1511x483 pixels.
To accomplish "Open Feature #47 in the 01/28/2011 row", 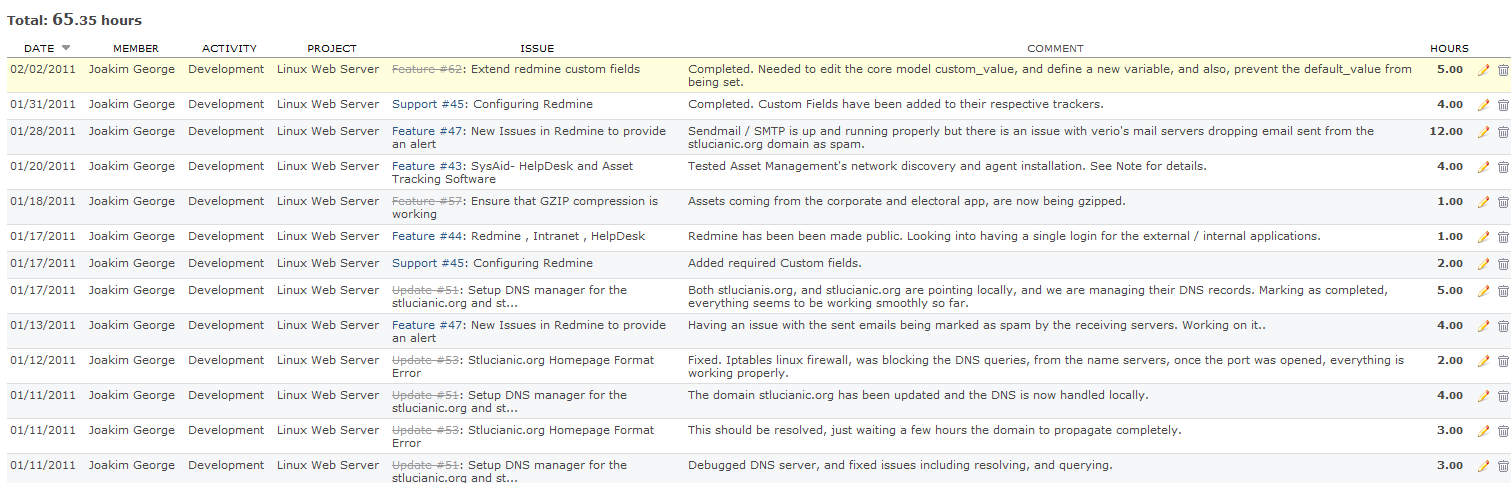I will 428,131.
